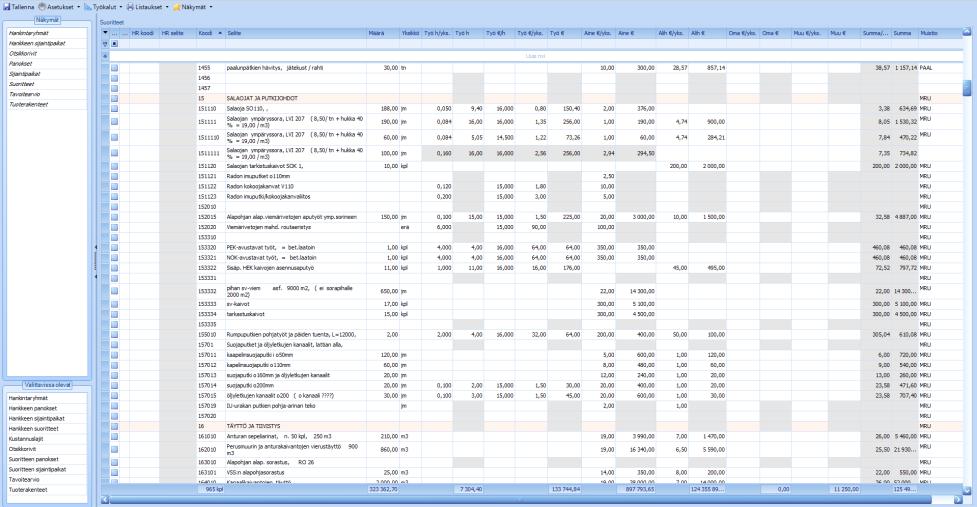Click the row icon for code 153333
Screen dimensions: 977x507
114,304
